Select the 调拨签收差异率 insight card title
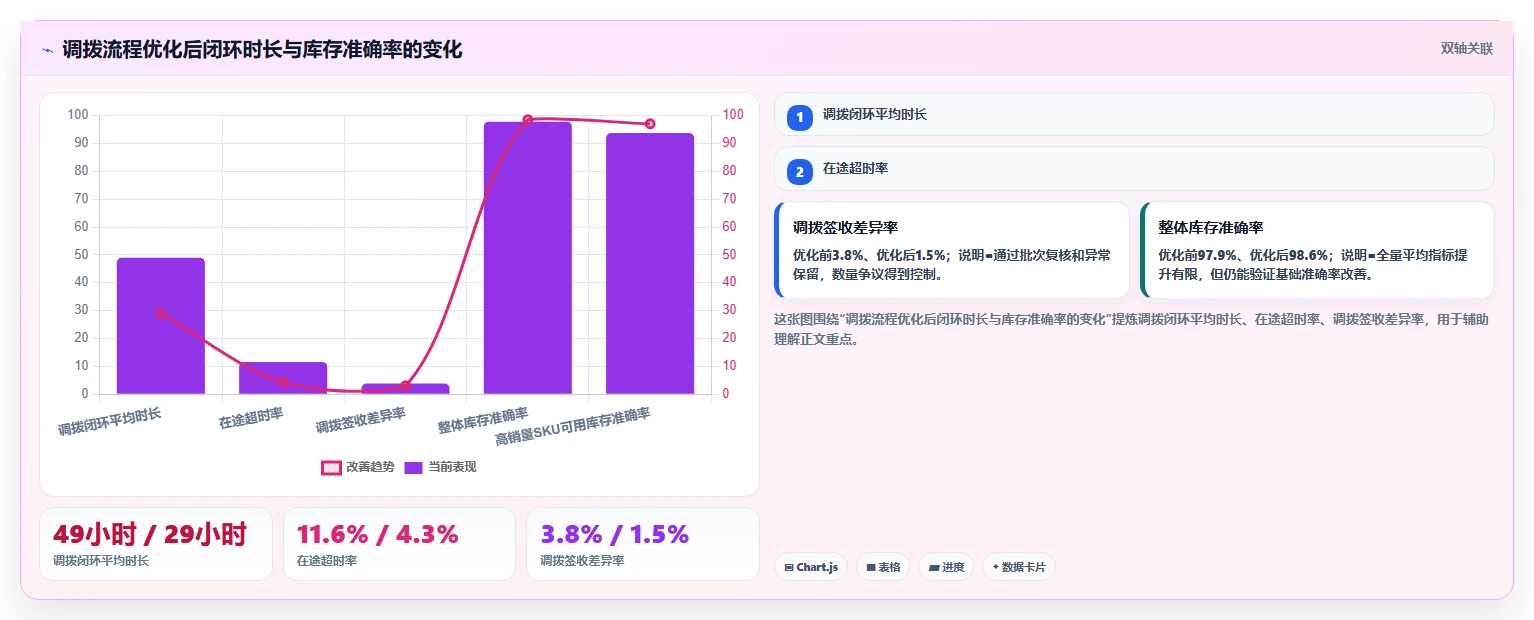 845,228
